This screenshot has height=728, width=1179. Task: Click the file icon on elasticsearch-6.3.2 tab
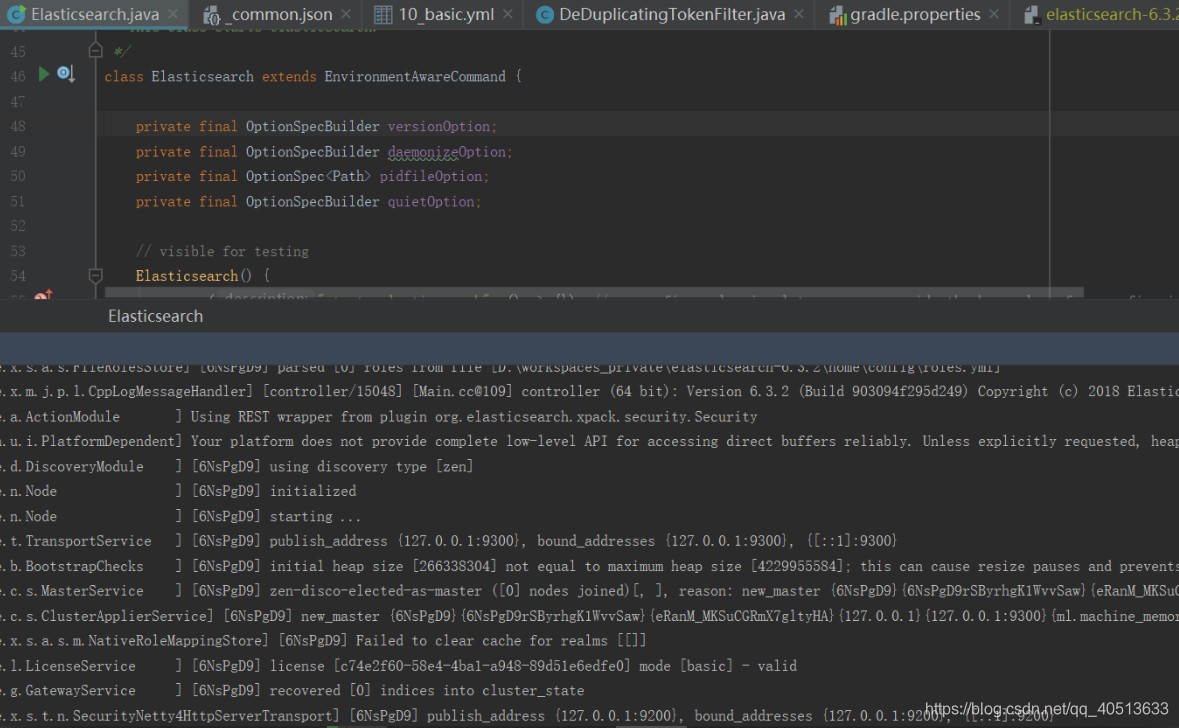1032,14
